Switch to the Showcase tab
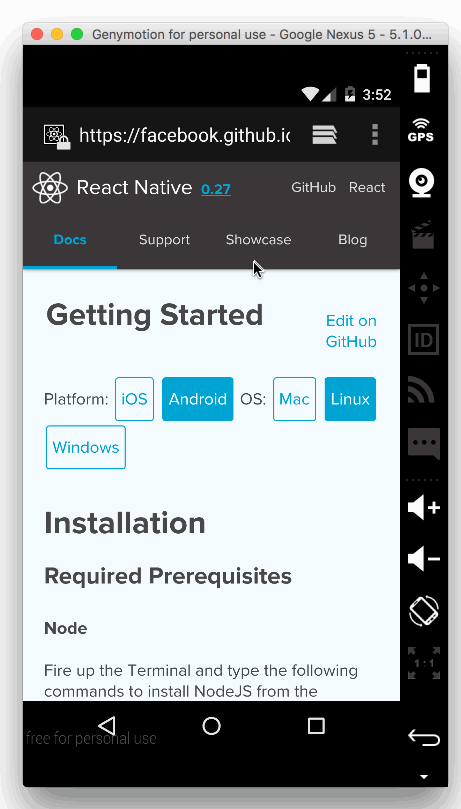461x809 pixels. pyautogui.click(x=258, y=239)
